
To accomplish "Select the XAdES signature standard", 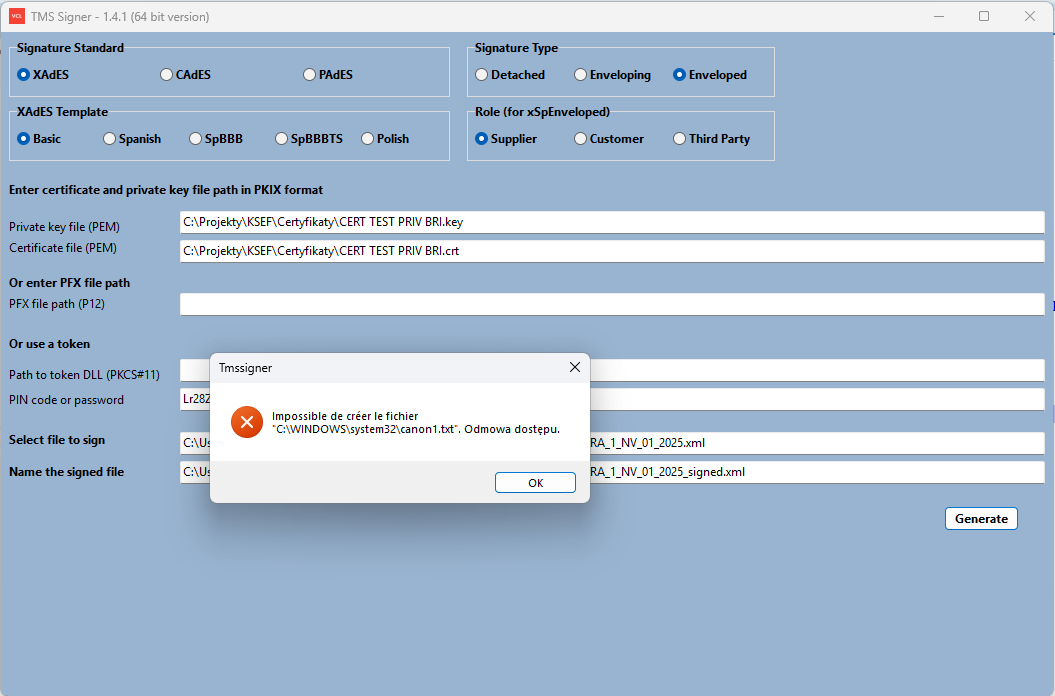I will coord(25,75).
